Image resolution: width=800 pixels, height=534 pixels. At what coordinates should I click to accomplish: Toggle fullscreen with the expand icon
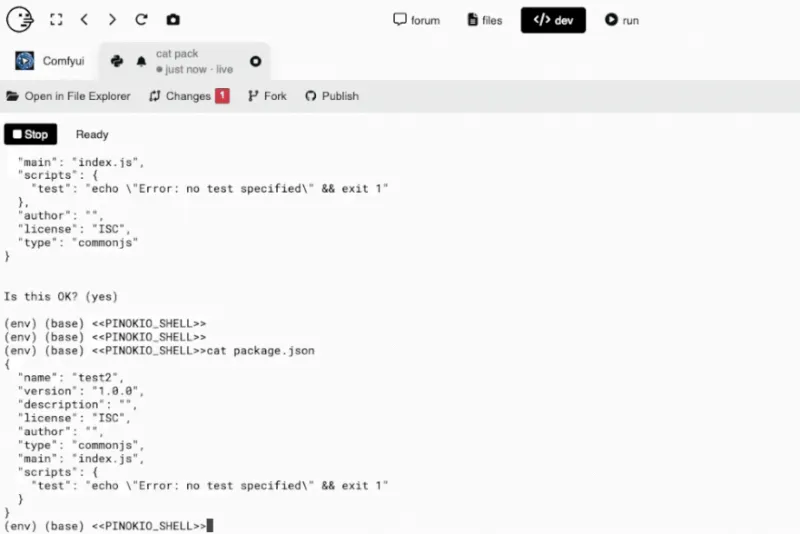[x=56, y=20]
